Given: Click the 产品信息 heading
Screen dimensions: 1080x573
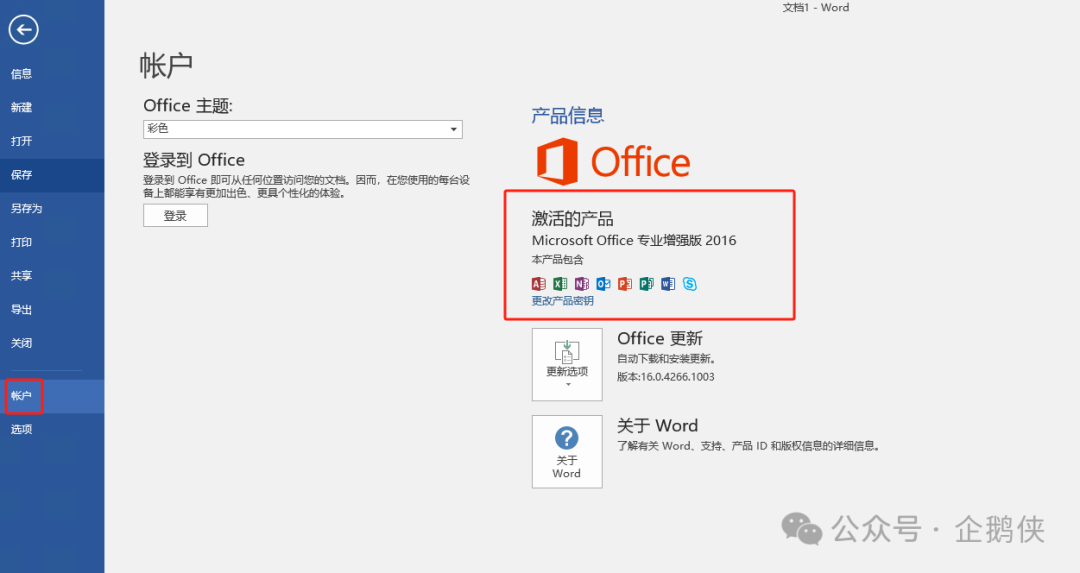Looking at the screenshot, I should click(568, 116).
